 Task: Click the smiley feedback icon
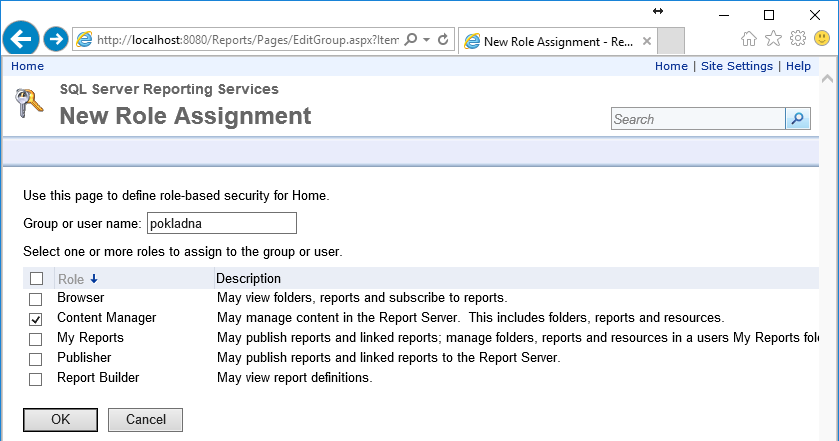tap(822, 39)
